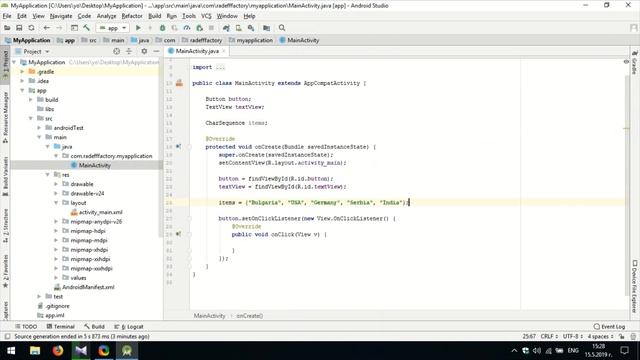Navigate Back with the left arrow icon
Image resolution: width=640 pixels, height=360 pixels.
47,28
